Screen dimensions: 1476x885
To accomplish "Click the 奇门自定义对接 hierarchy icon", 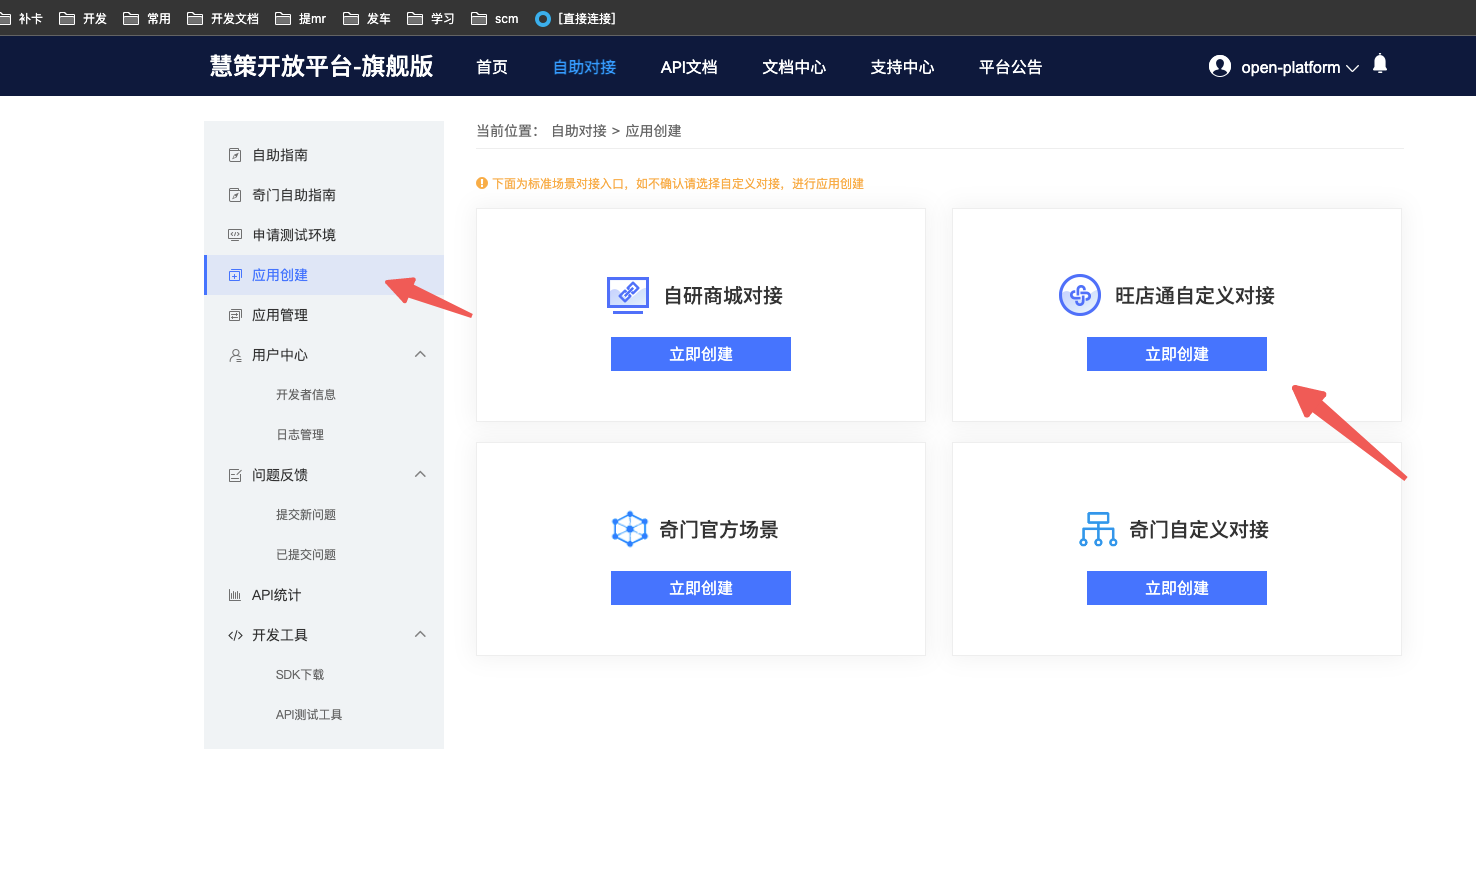I will click(1098, 529).
